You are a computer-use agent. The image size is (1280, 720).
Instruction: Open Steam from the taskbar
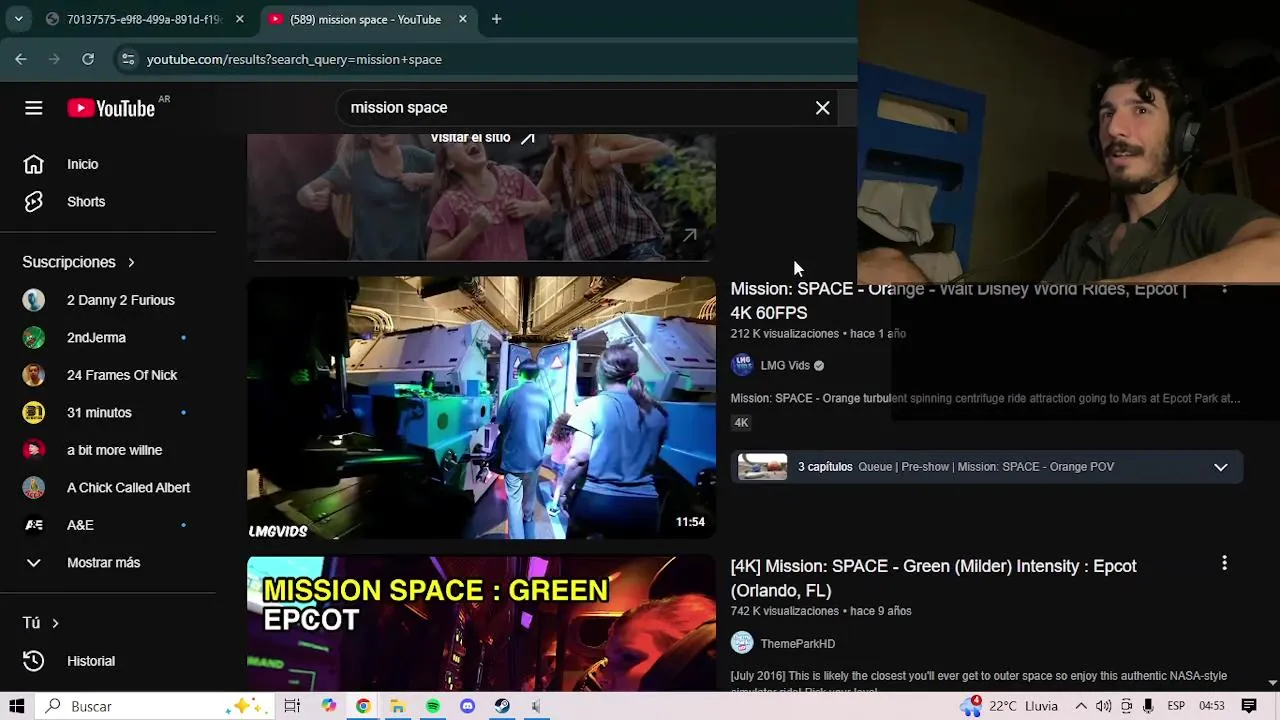point(502,706)
